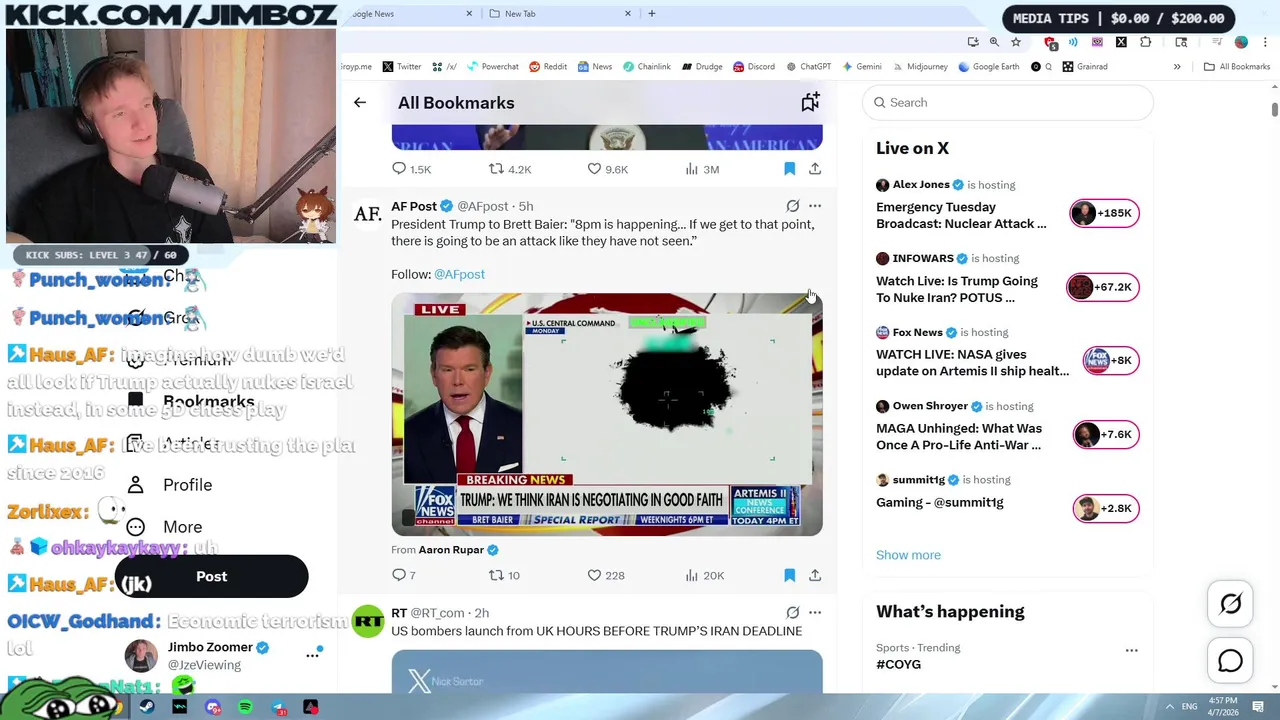The height and width of the screenshot is (720, 1280).
Task: Open the Twitter bookmark in bookmarks bar
Action: [401, 67]
